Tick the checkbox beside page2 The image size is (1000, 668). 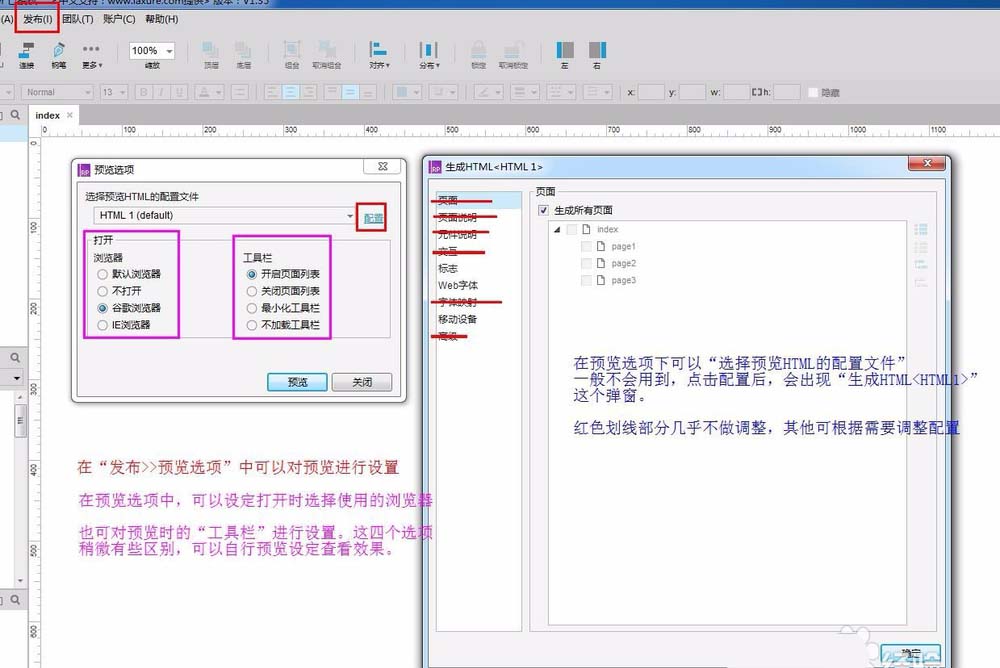(587, 263)
